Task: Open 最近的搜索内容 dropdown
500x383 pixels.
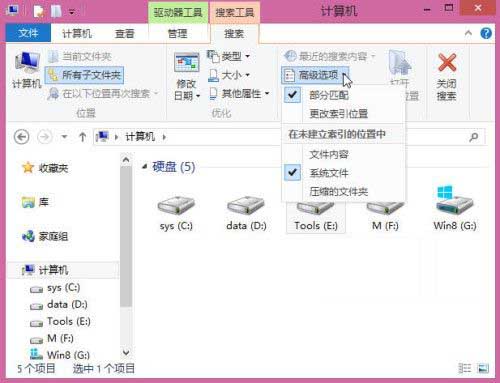Action: (x=329, y=56)
